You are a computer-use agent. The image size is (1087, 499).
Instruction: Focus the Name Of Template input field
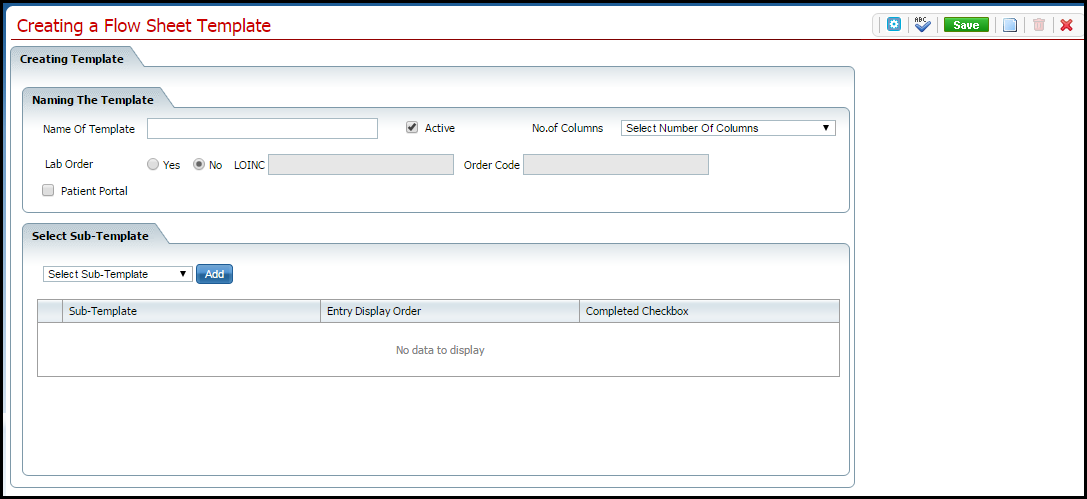pos(262,128)
